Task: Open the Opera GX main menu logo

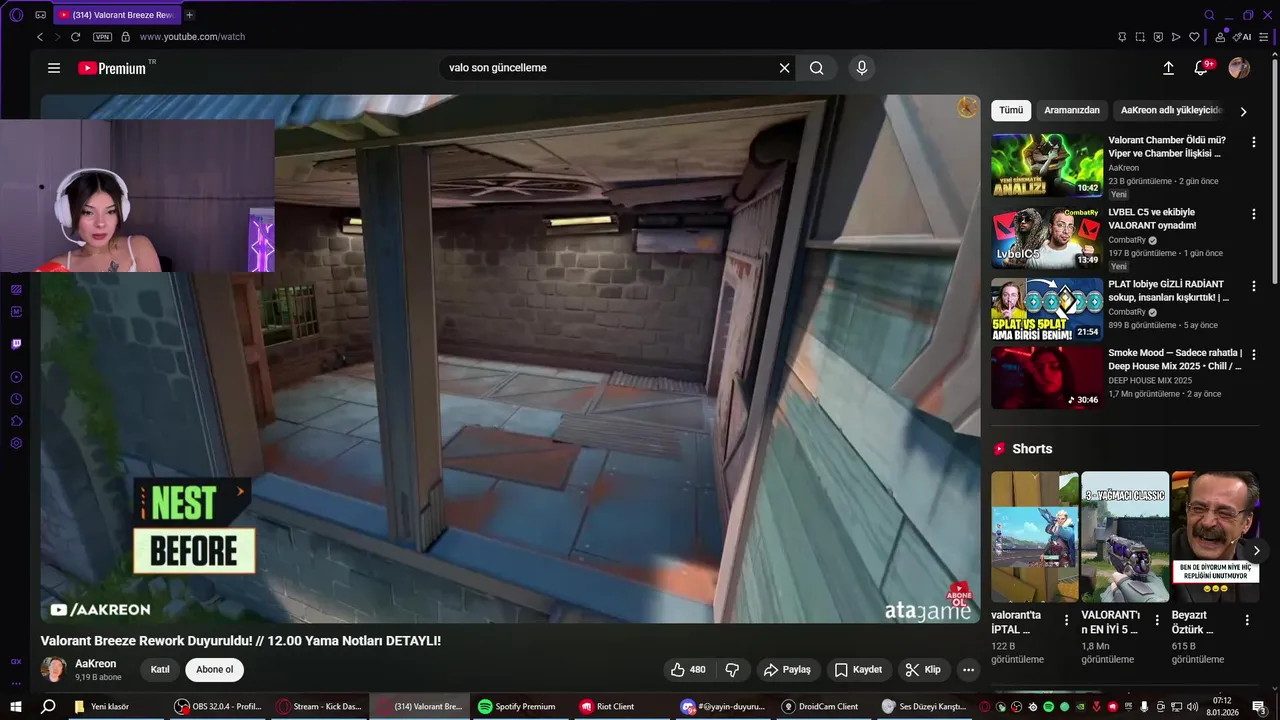Action: point(16,15)
